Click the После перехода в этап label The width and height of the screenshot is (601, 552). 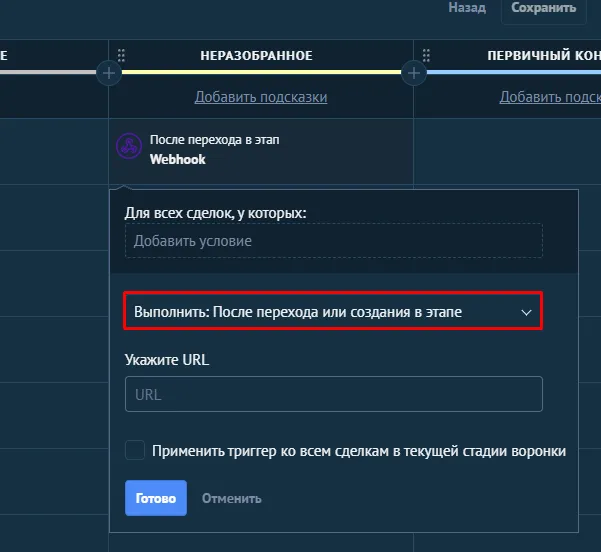coord(215,140)
